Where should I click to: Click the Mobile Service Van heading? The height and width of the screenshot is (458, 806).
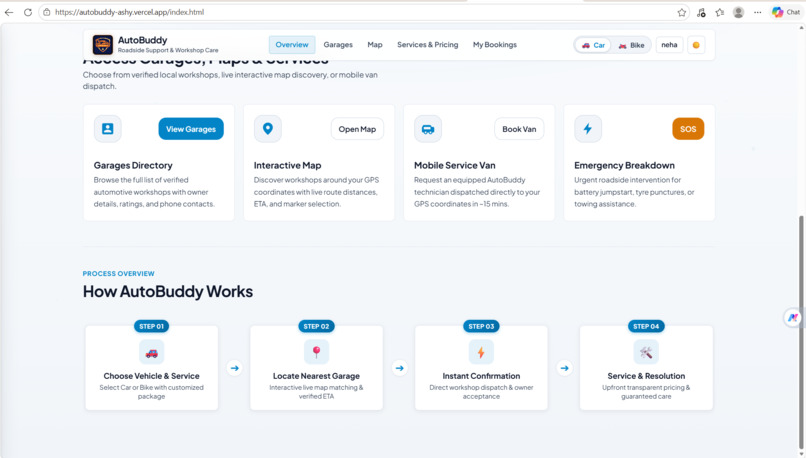[455, 166]
